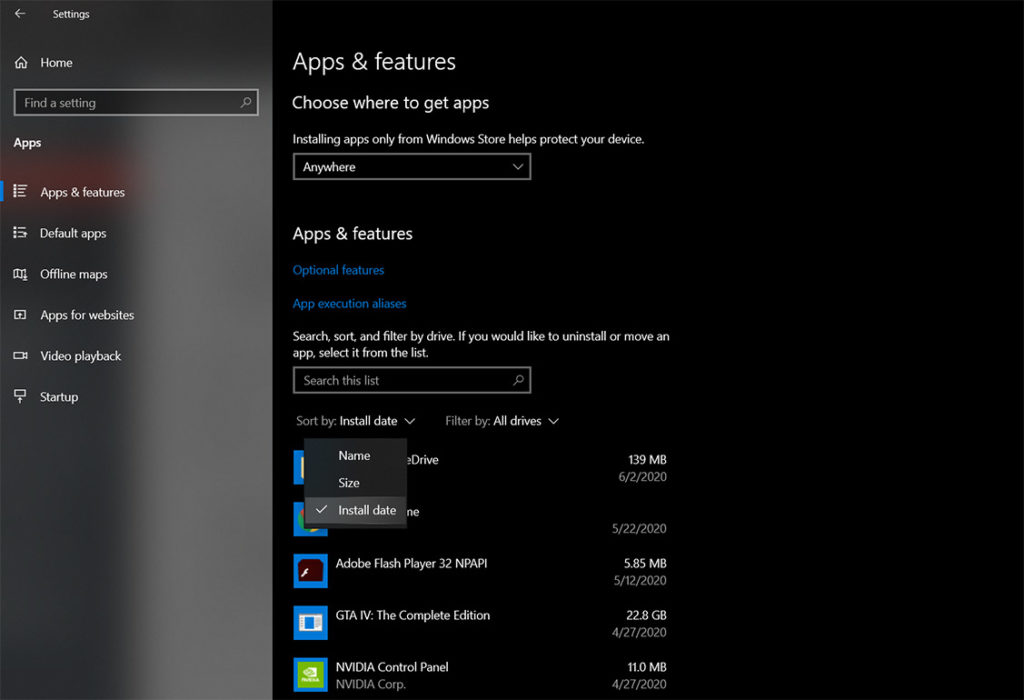Open the Optional features link
1024x700 pixels.
point(338,270)
